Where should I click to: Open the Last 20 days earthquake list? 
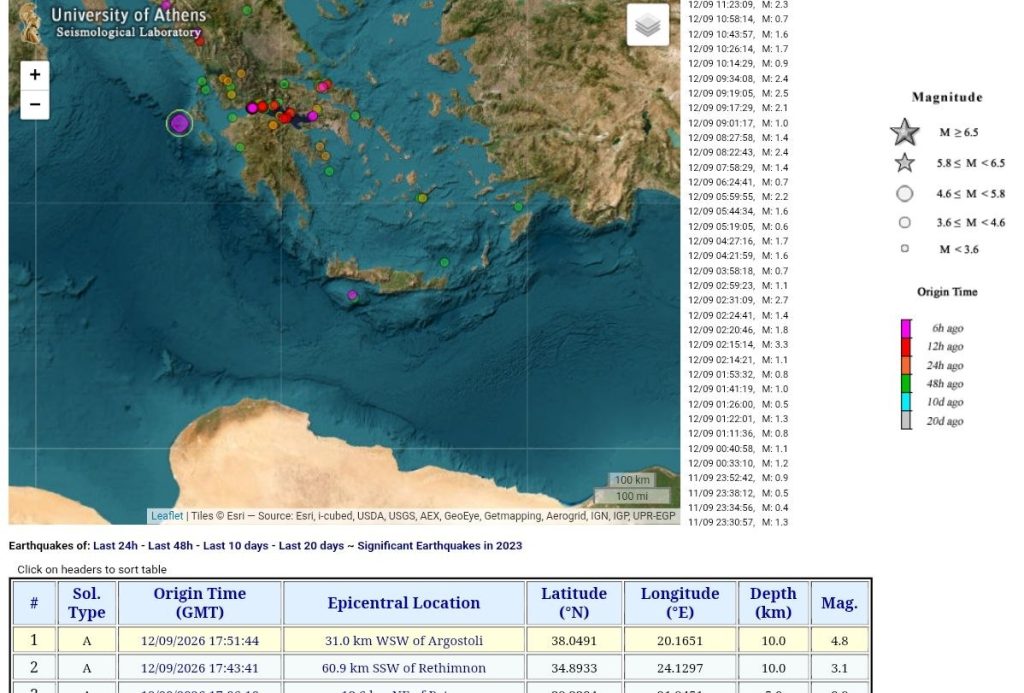311,545
